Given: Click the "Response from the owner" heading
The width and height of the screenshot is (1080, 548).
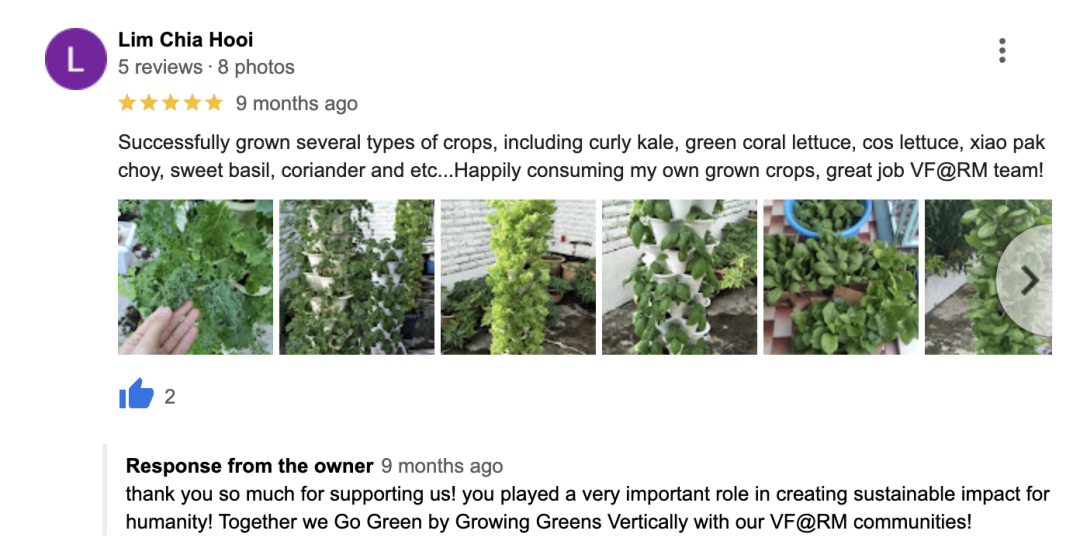Looking at the screenshot, I should (x=249, y=466).
